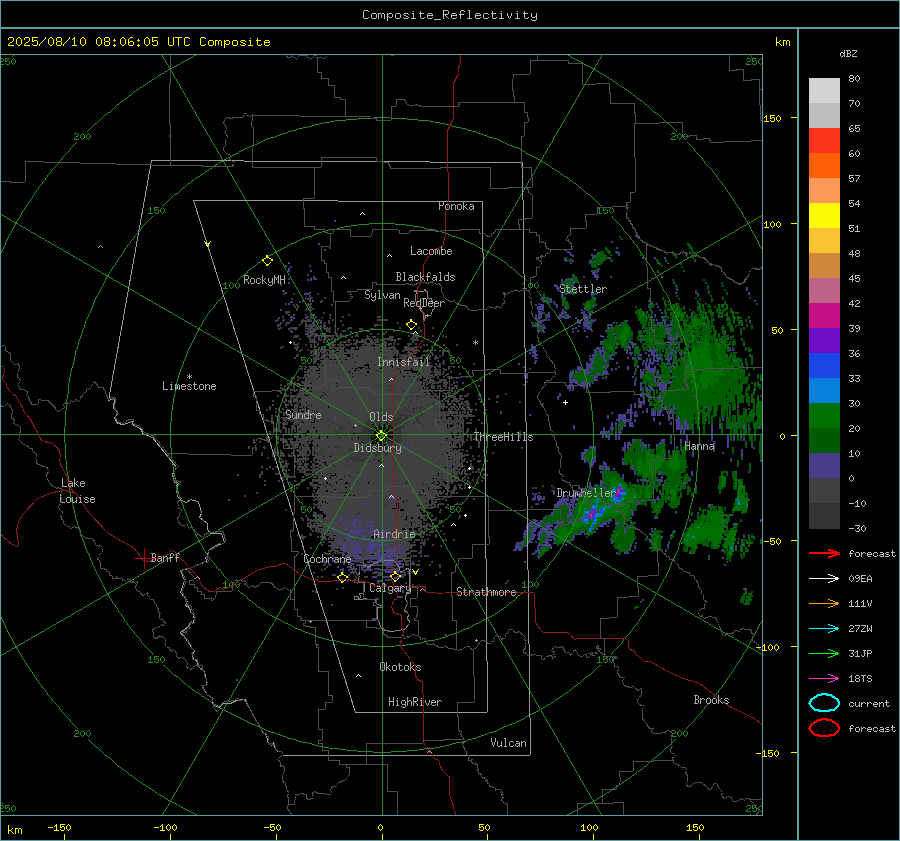Click the Brooks city label

click(x=711, y=700)
